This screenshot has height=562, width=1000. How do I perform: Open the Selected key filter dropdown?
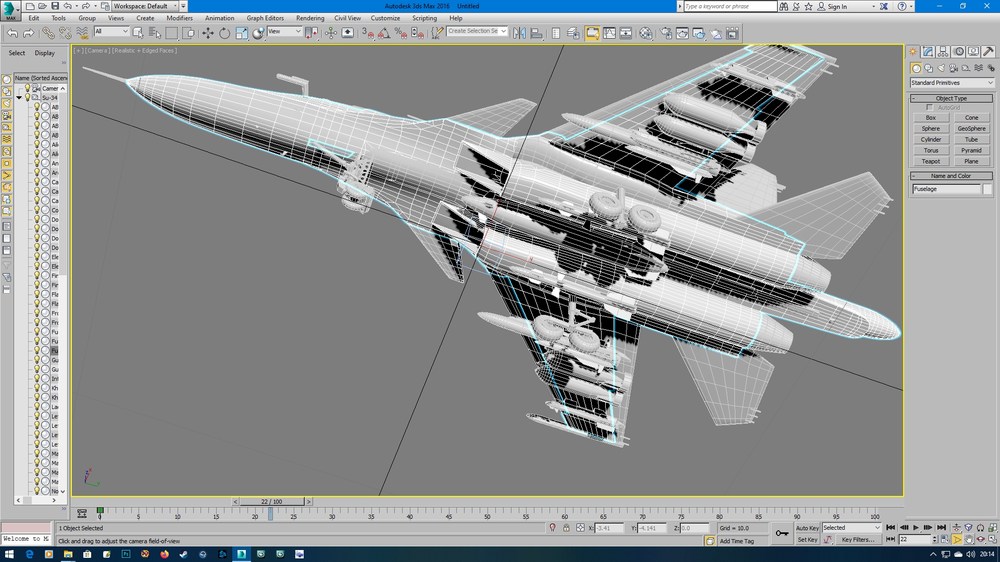[851, 528]
